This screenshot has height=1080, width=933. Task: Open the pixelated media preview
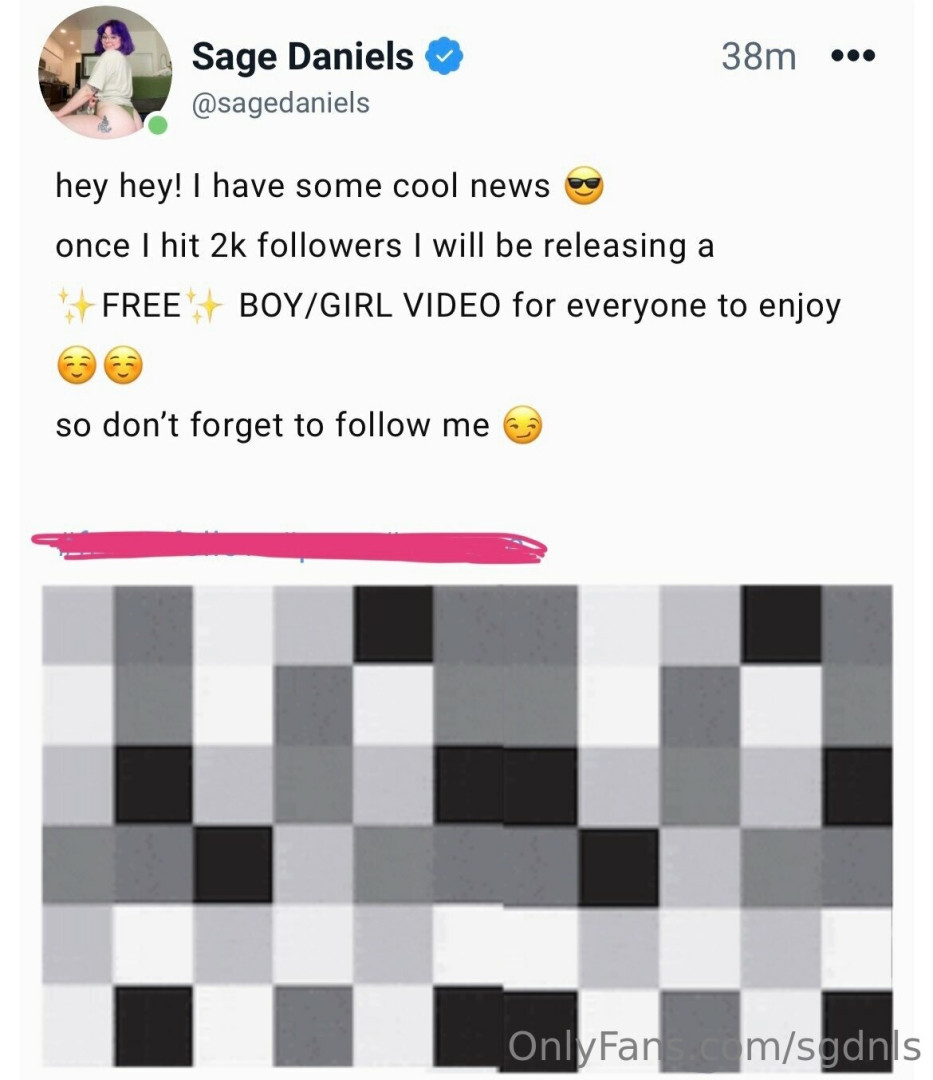(467, 825)
